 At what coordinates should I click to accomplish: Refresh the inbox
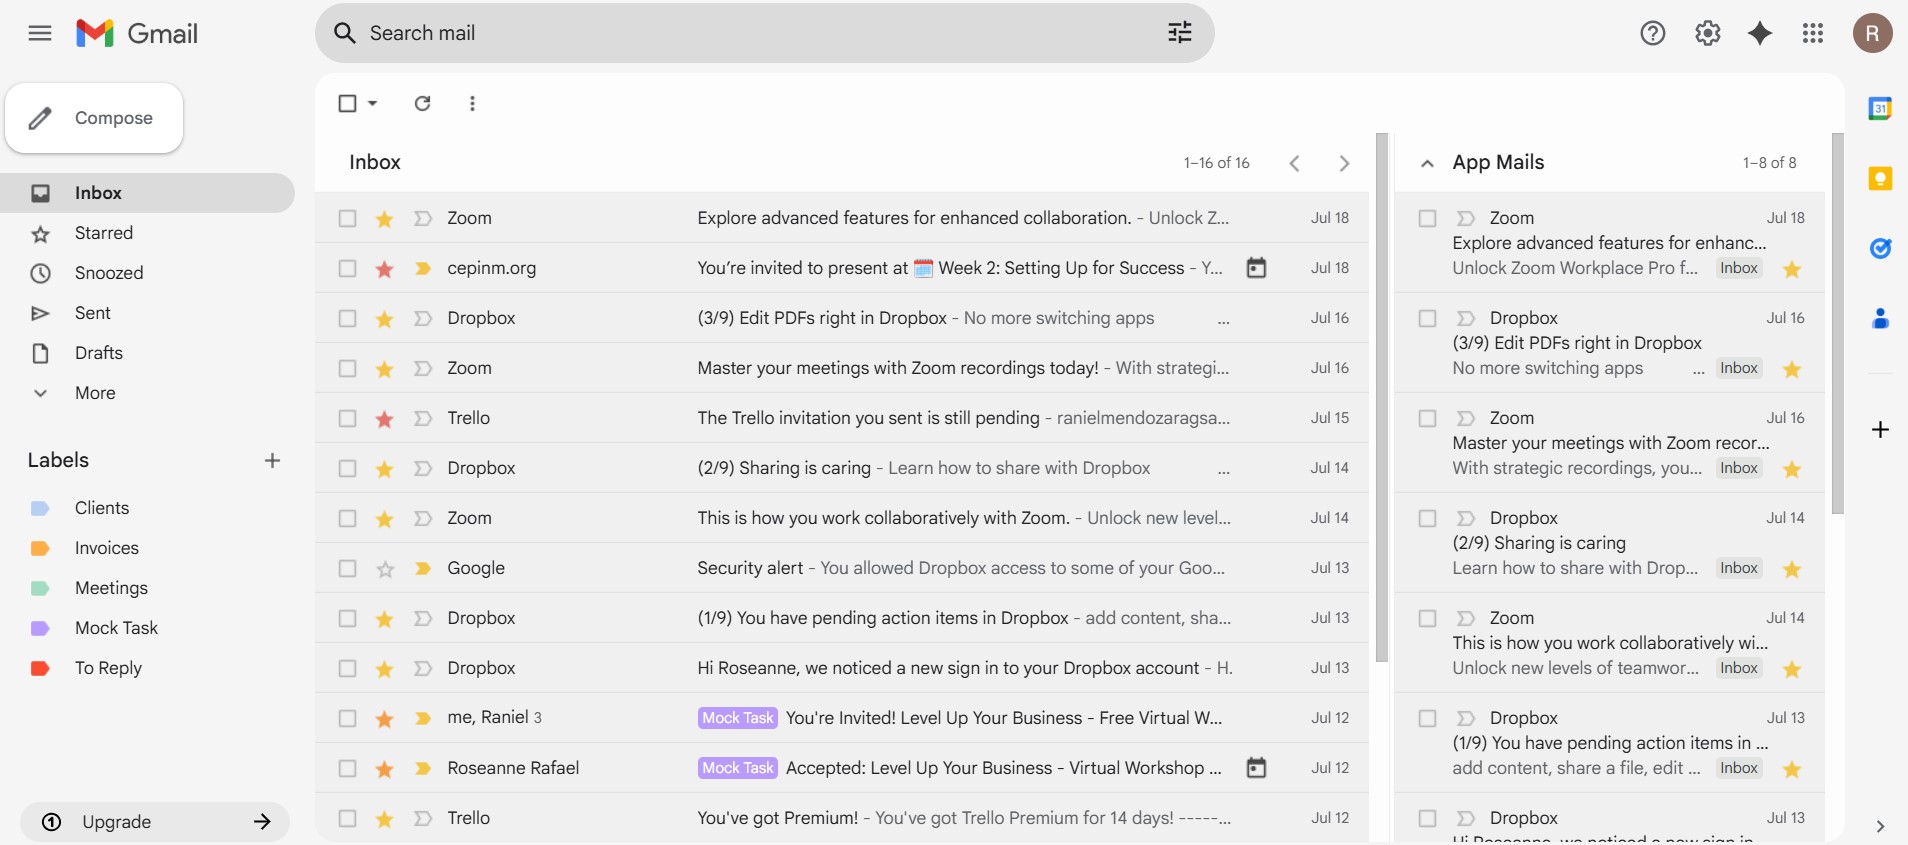(423, 103)
